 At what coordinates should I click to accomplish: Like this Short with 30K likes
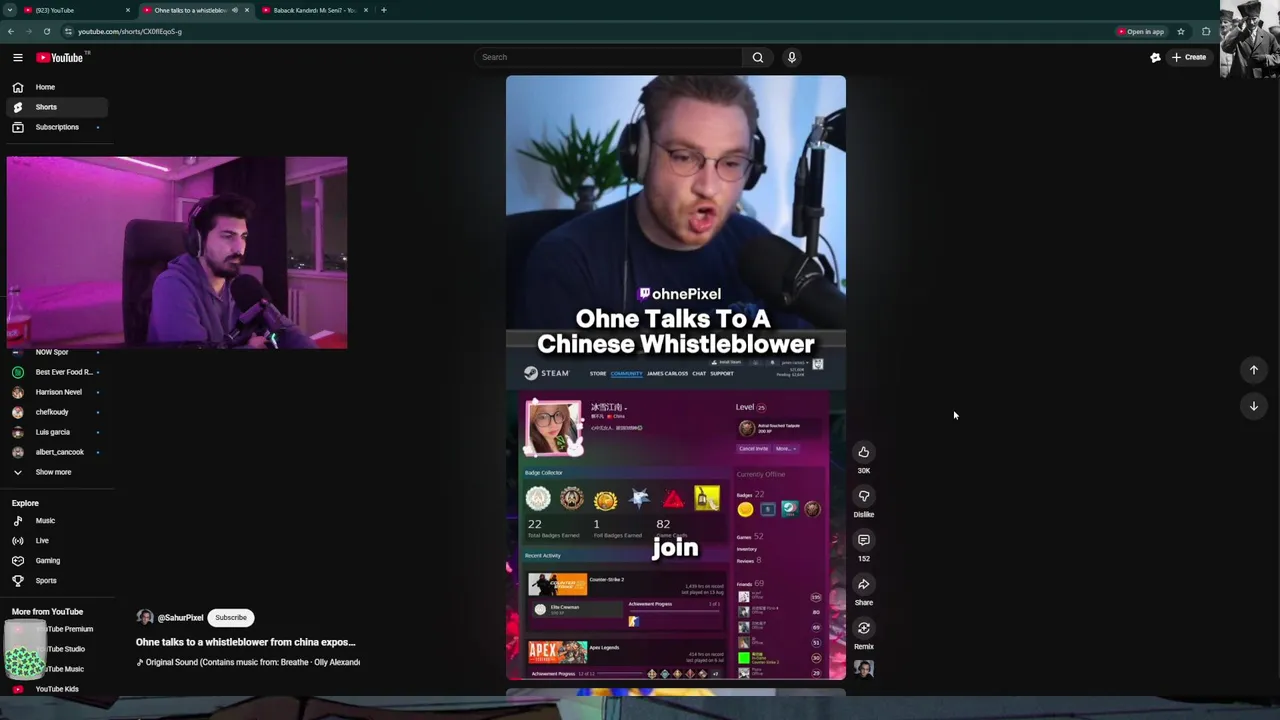click(863, 452)
